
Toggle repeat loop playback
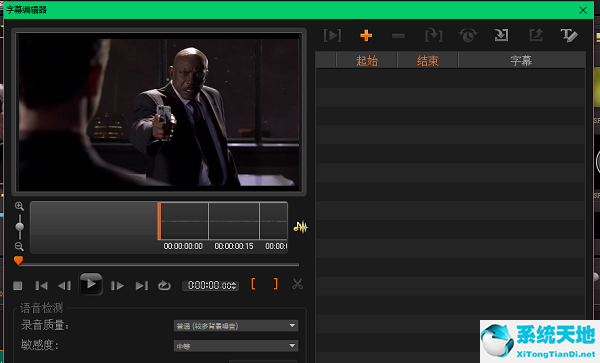164,285
